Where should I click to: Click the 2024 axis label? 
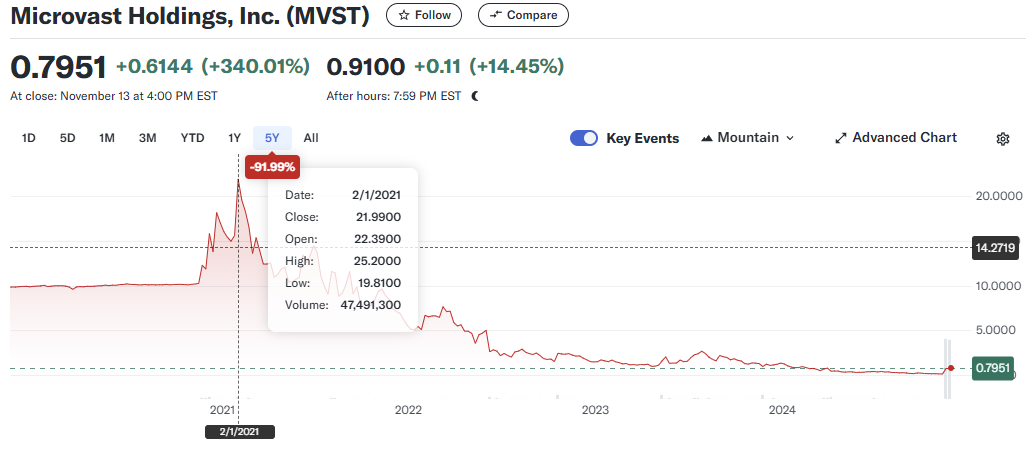point(783,410)
